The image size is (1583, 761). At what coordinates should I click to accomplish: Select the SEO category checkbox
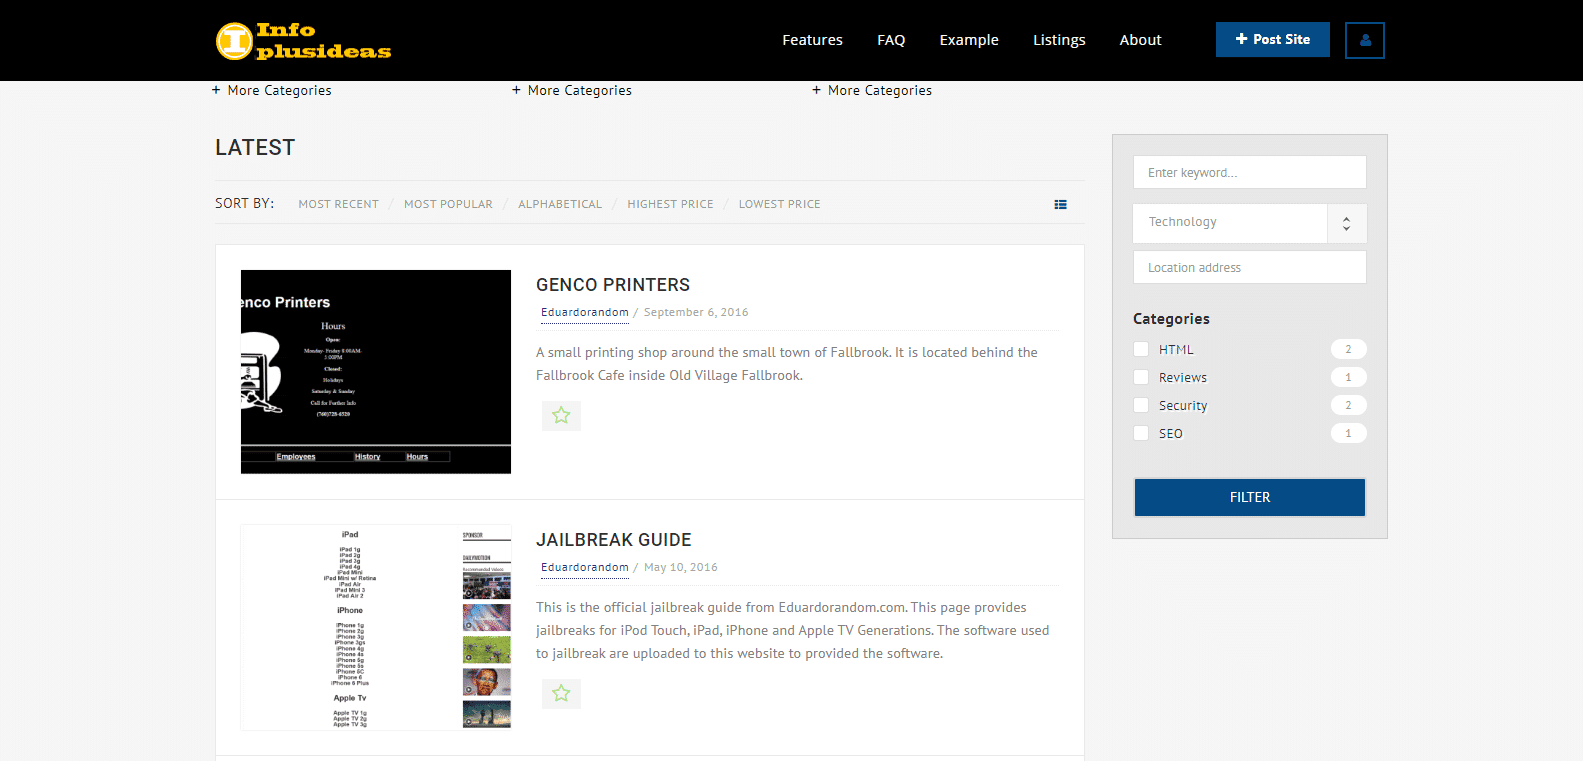point(1141,434)
